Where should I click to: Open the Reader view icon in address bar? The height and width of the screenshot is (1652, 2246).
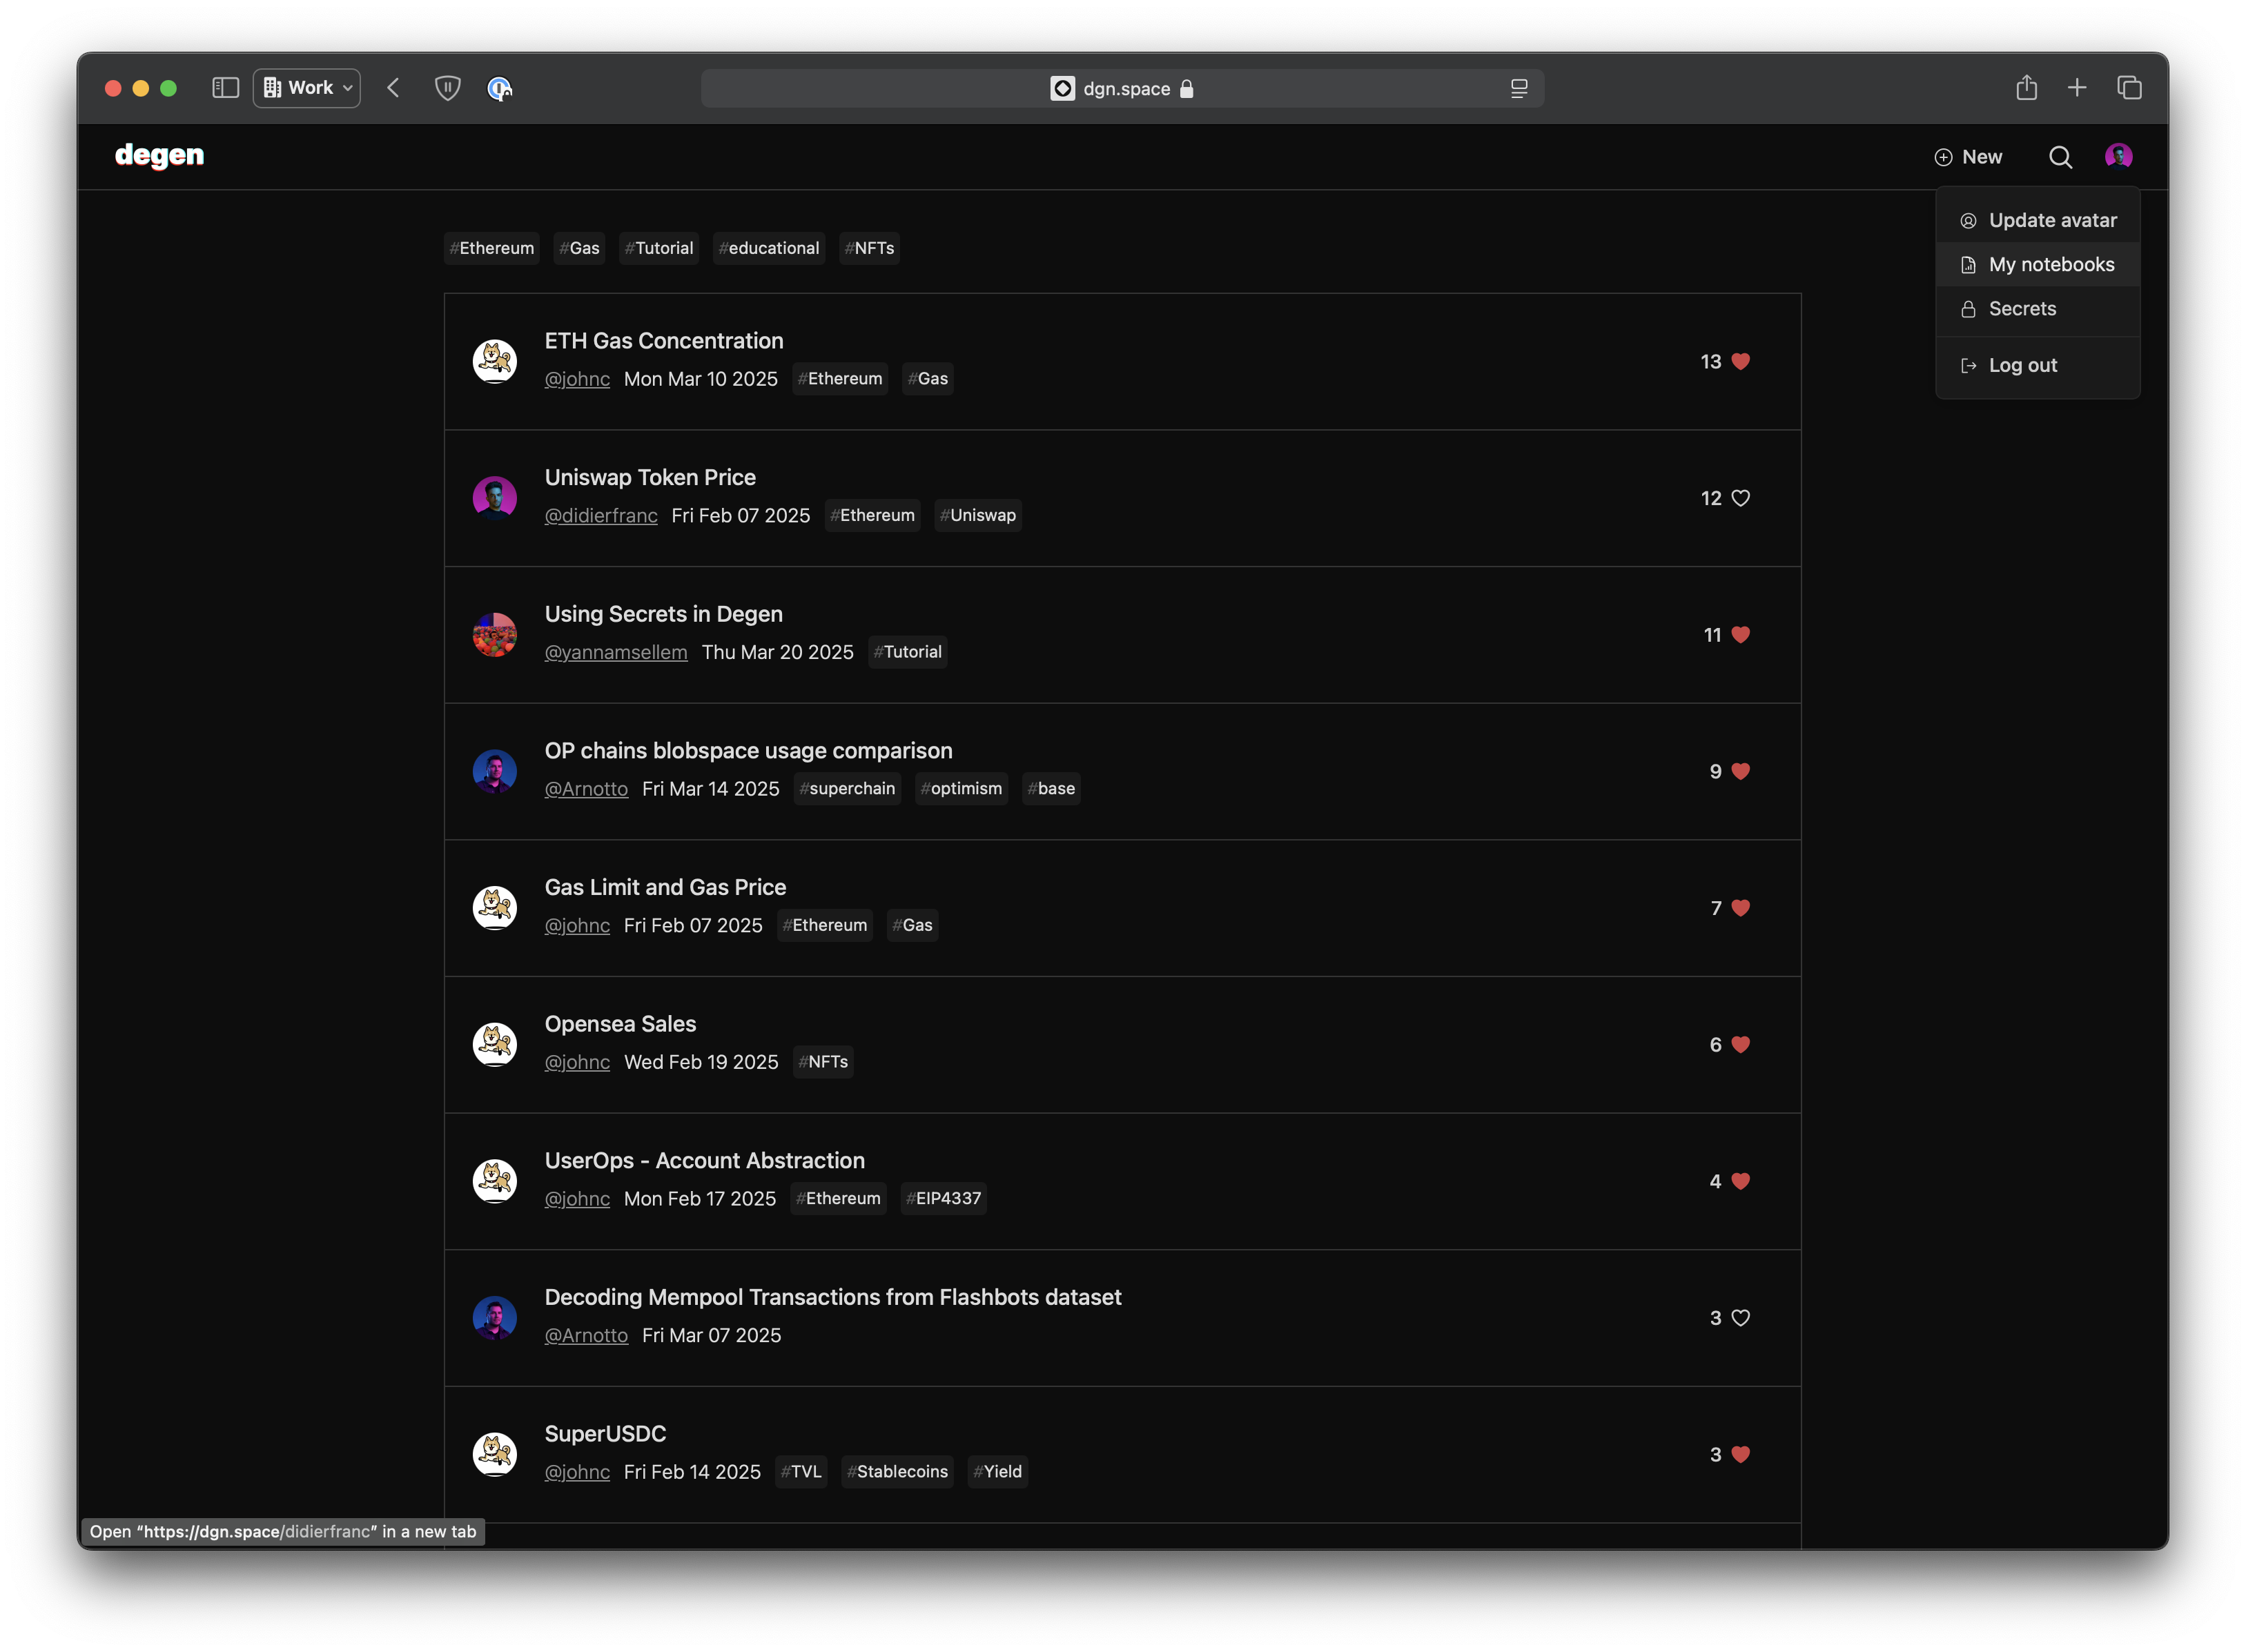click(x=1518, y=88)
